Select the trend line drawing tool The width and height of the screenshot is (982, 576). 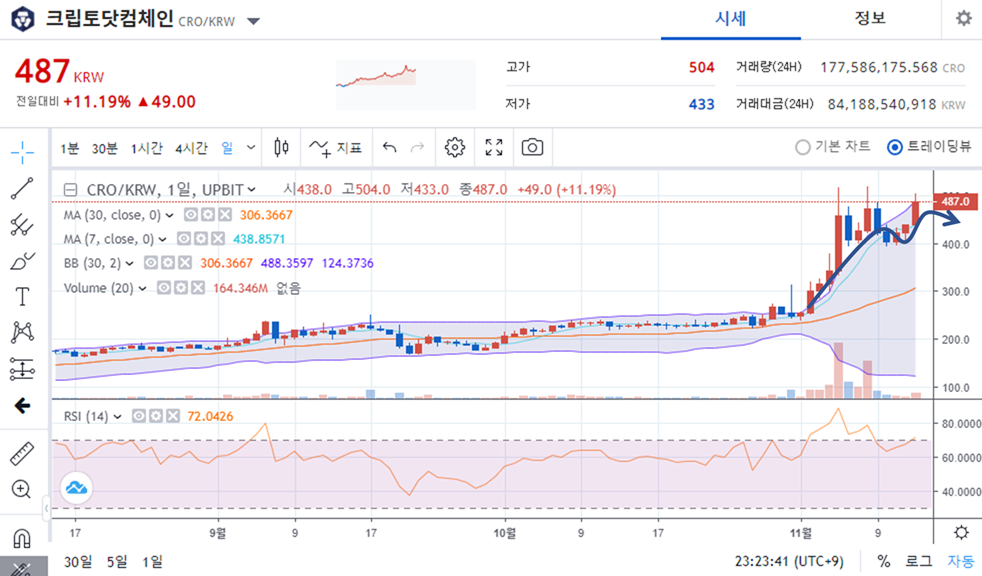point(23,188)
